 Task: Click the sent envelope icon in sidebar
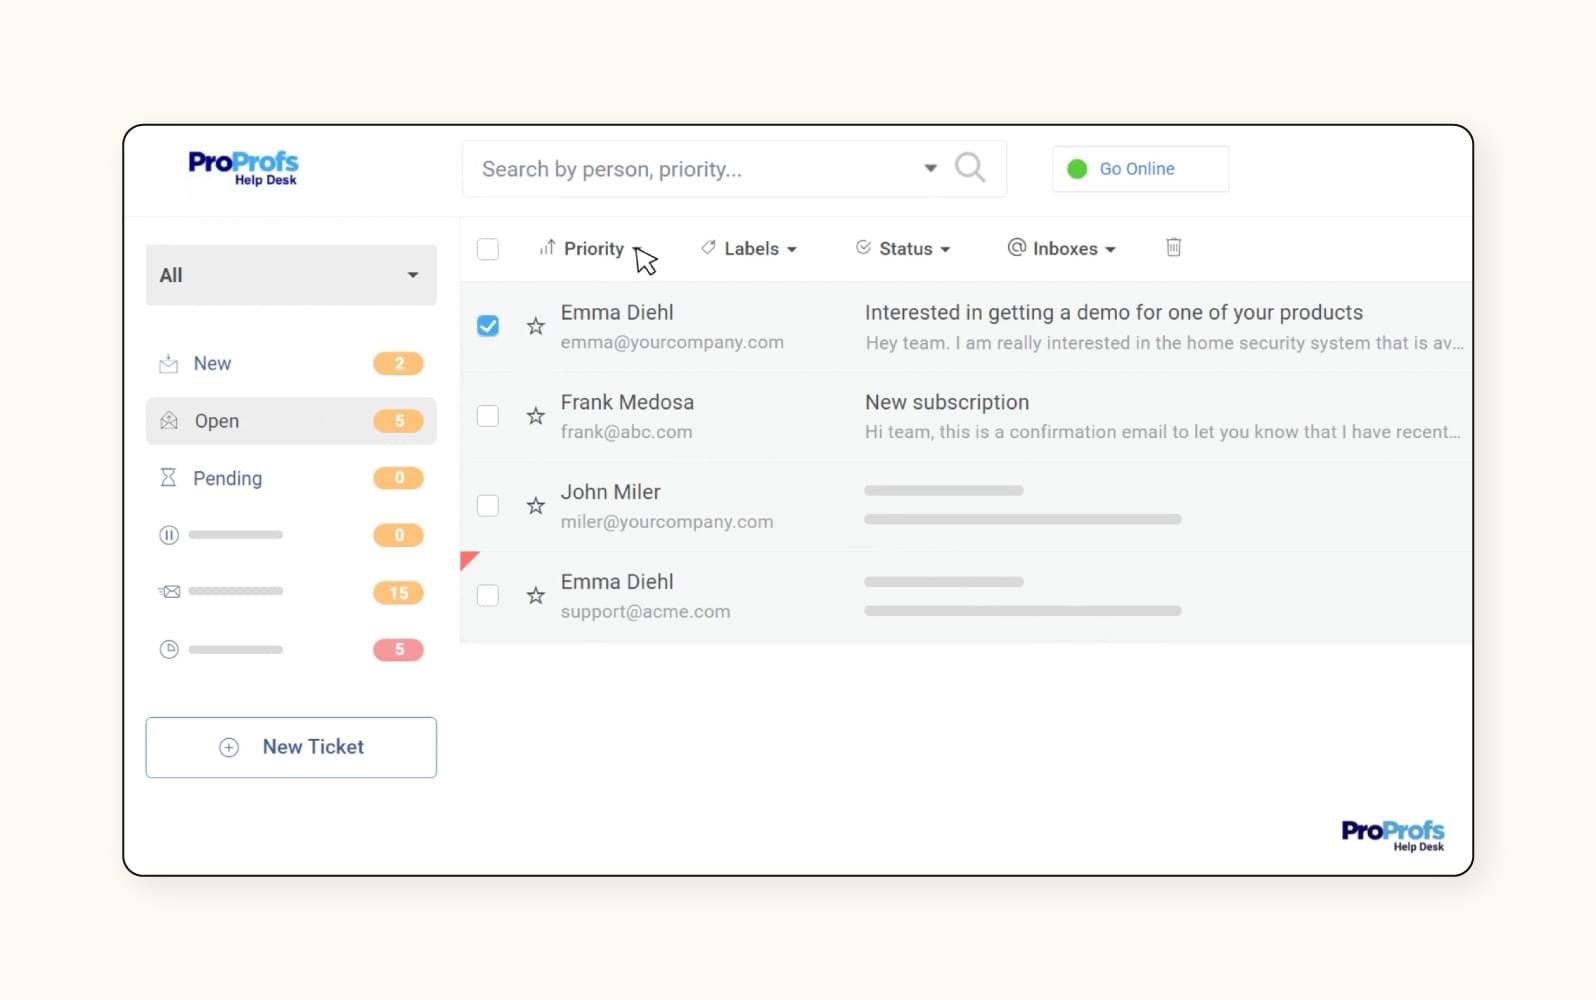pyautogui.click(x=169, y=592)
